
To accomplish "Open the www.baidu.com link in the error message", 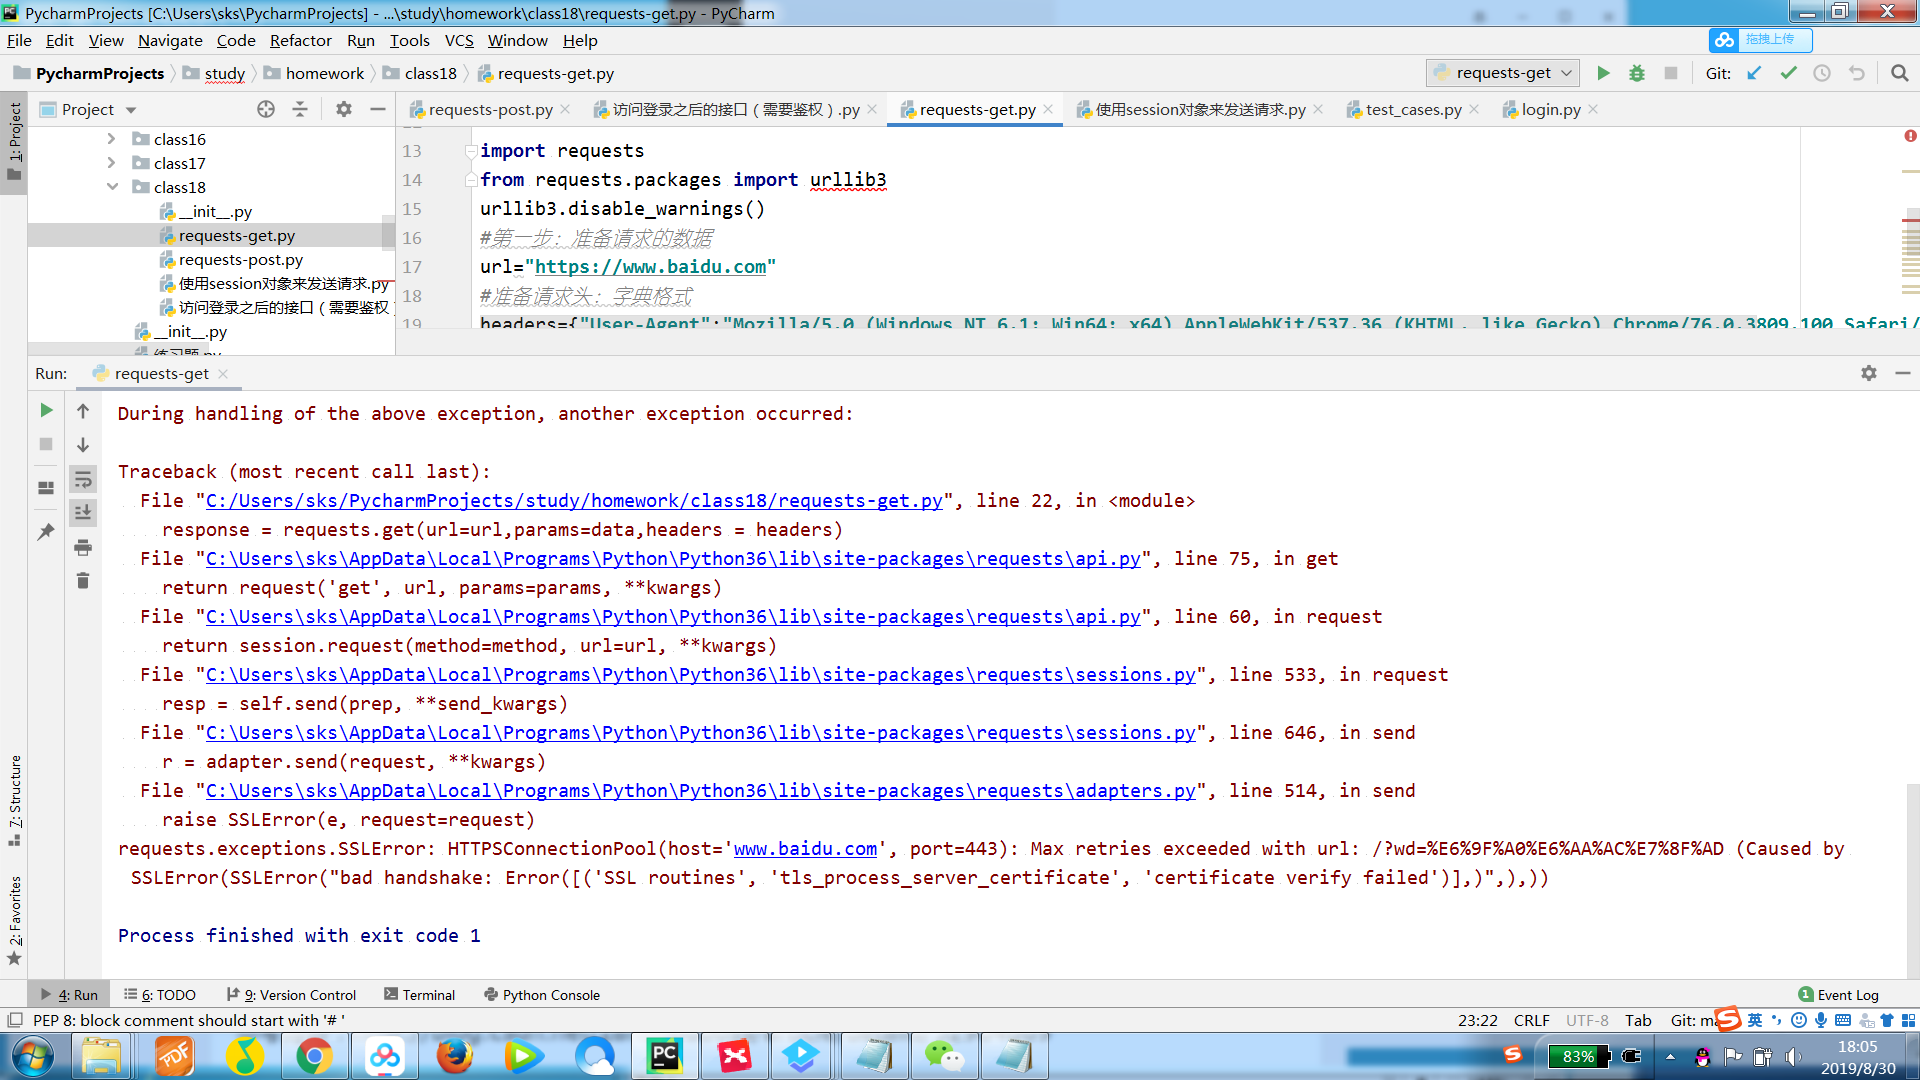I will tap(804, 849).
